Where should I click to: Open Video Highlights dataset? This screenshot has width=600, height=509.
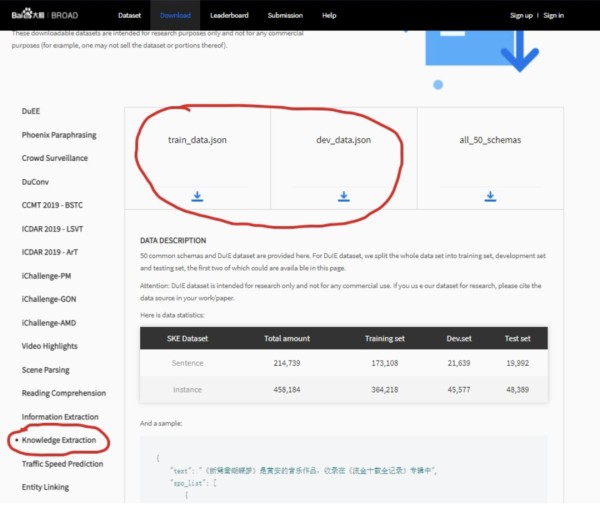pyautogui.click(x=50, y=346)
